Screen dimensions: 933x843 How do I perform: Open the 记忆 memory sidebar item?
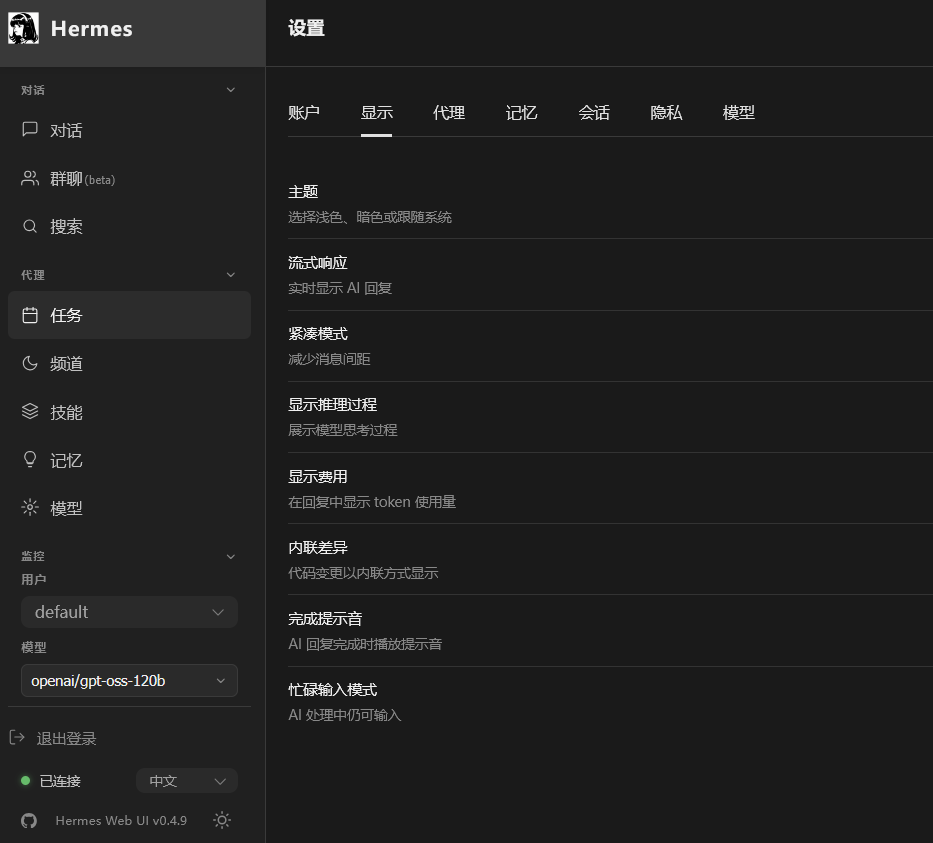click(x=65, y=459)
